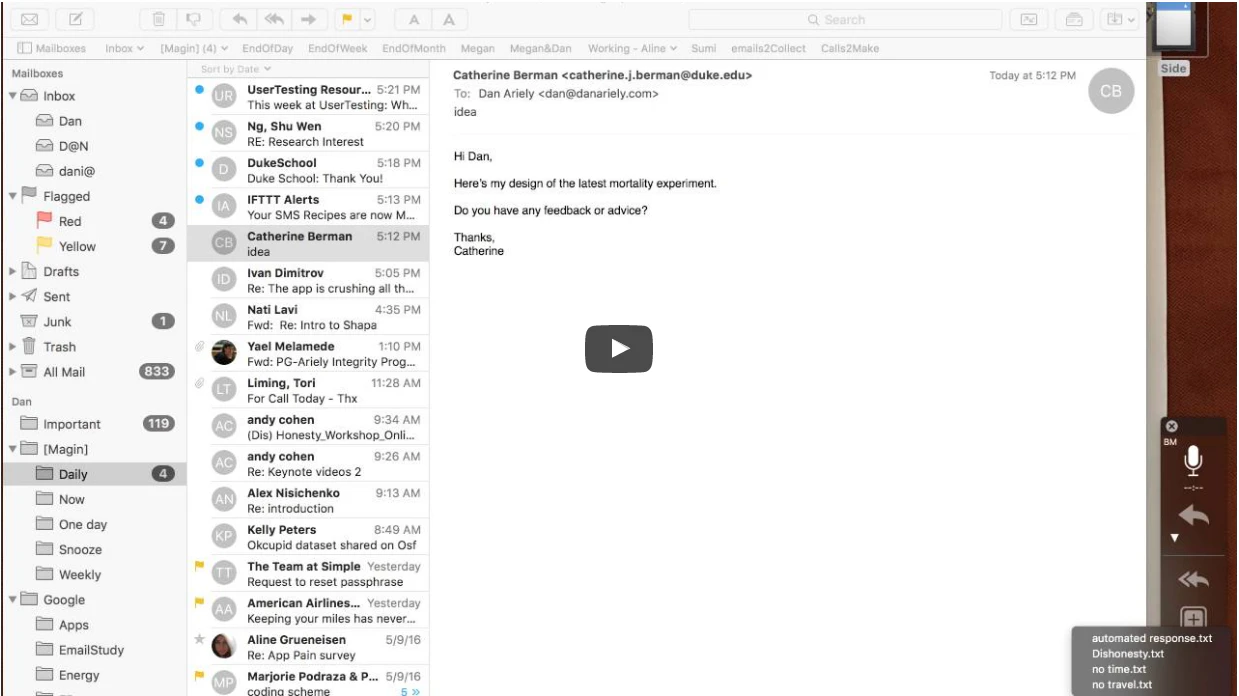Open the Snooze folder

coord(93,549)
